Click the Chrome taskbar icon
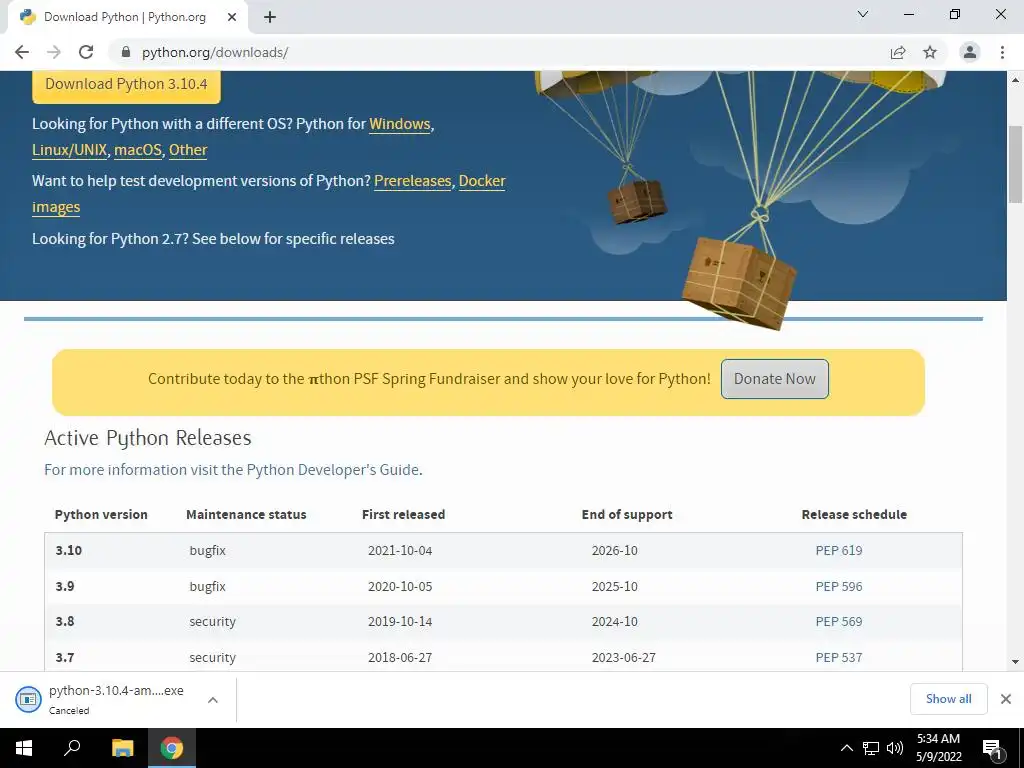Screen dimensions: 1024x768 (x=172, y=748)
